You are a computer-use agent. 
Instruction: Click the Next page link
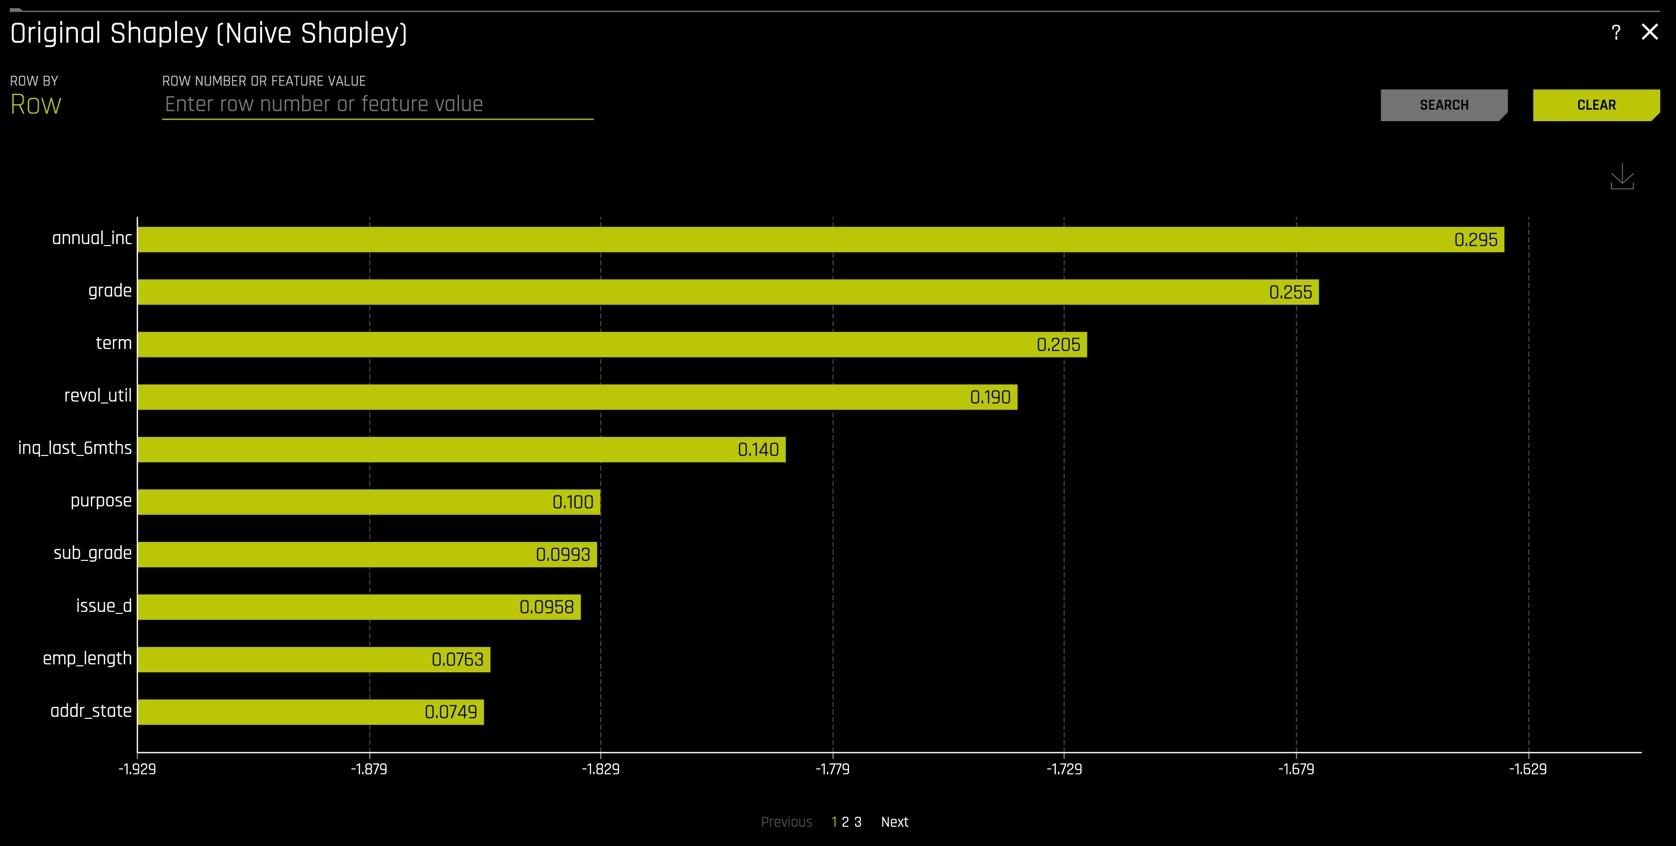coord(894,822)
